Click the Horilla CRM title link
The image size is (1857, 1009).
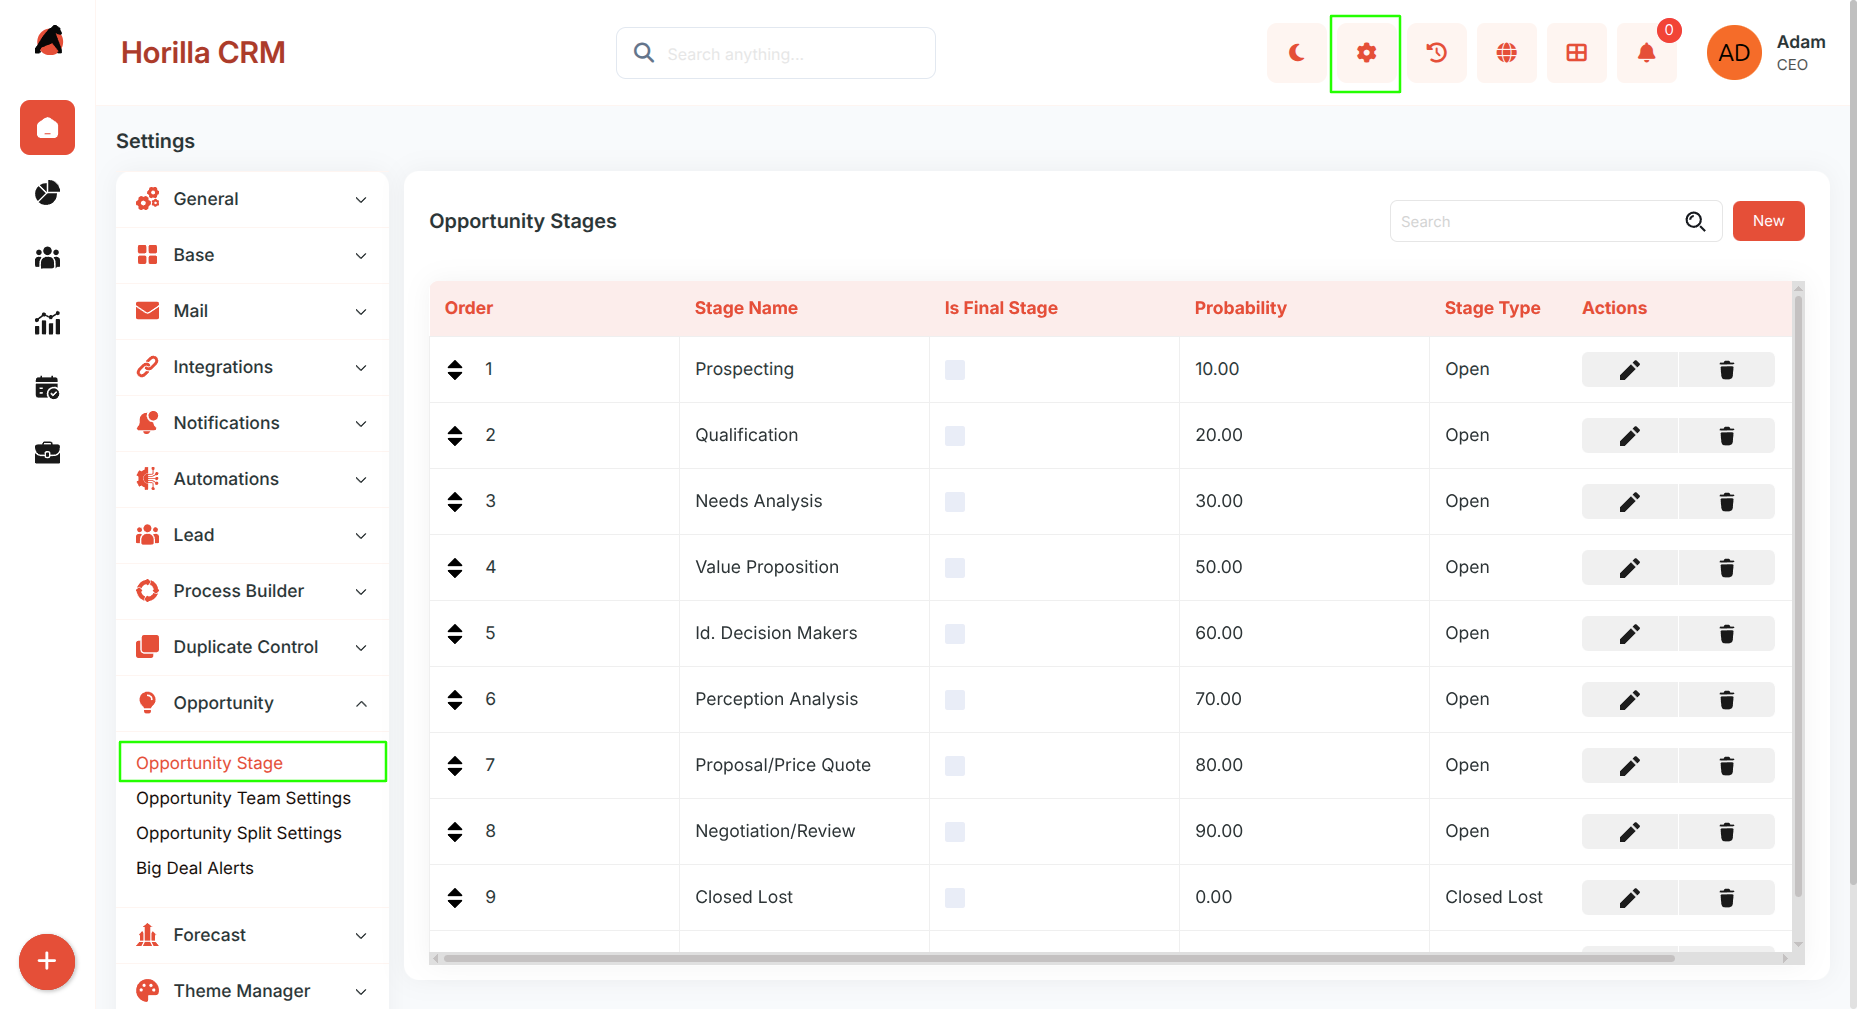pyautogui.click(x=203, y=53)
